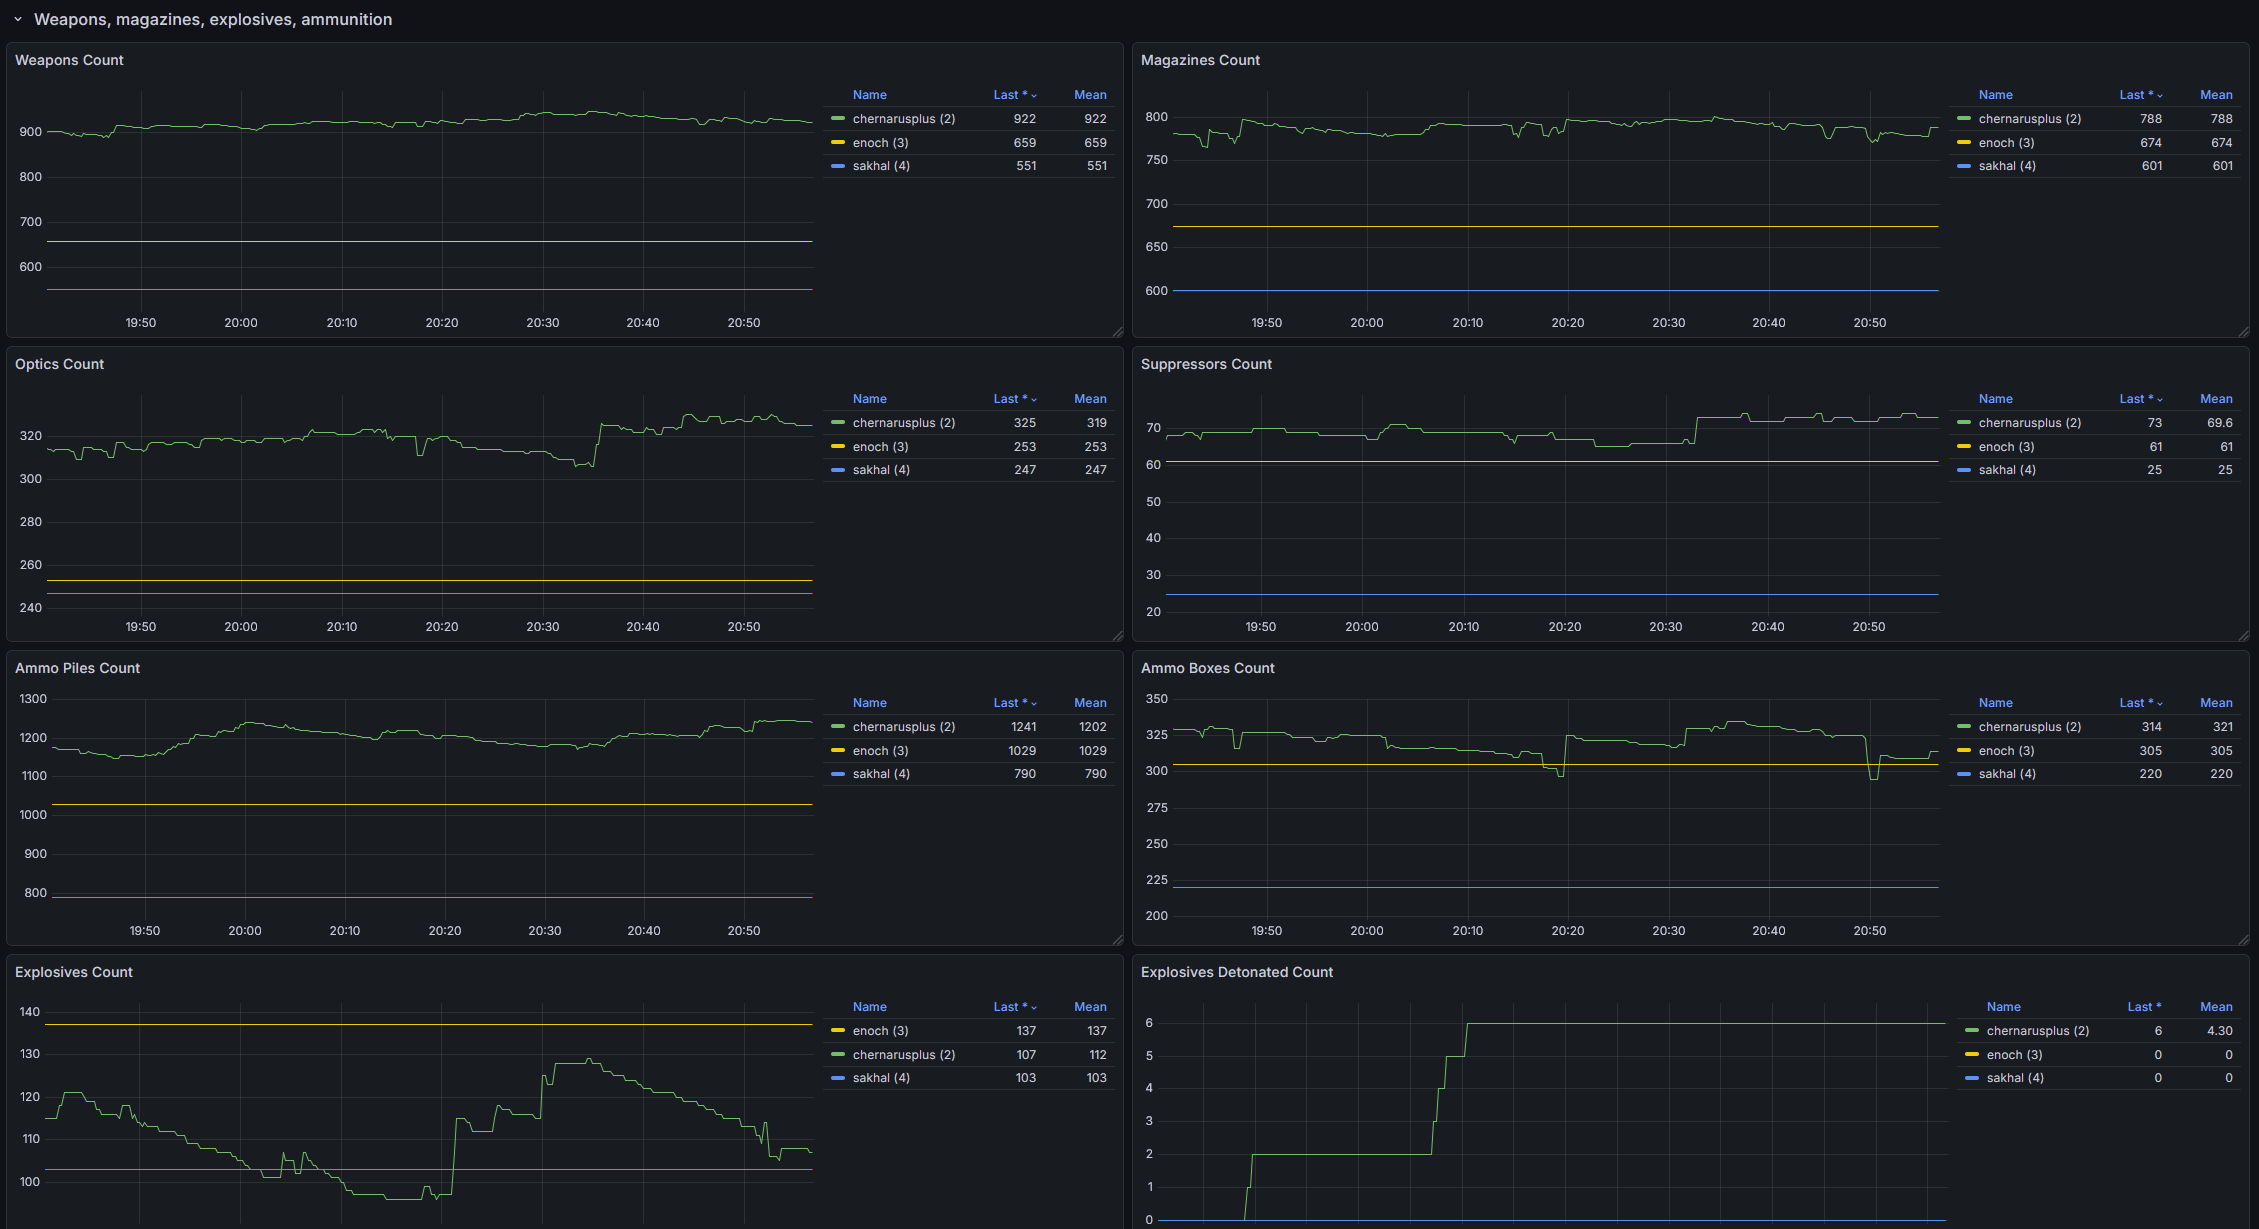
Task: Sort Ammo Boxes Count legend by Last *
Action: pos(2135,703)
